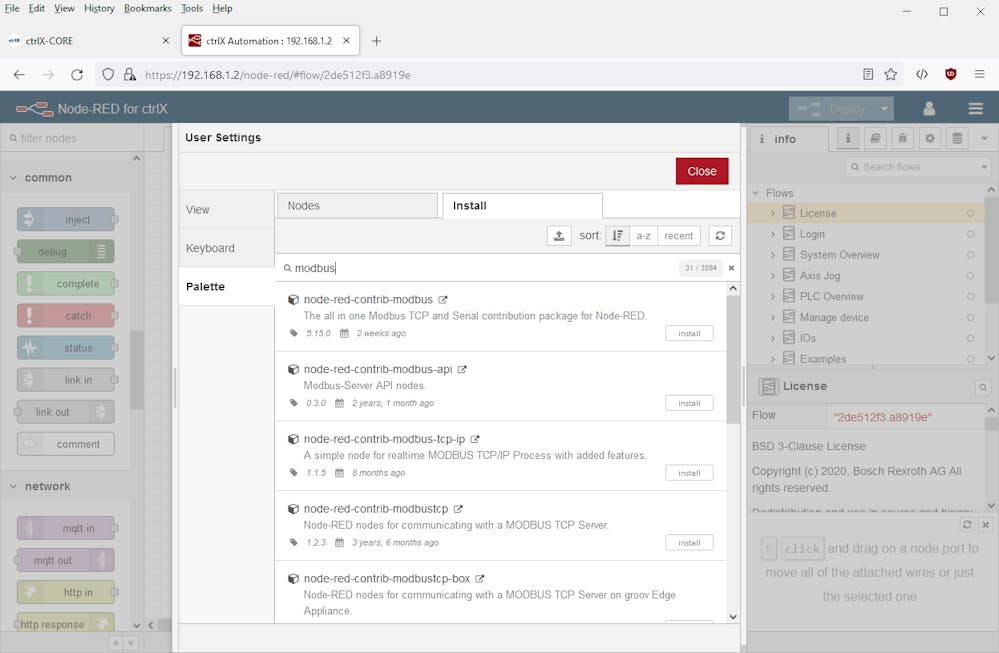Open the user account menu
Image resolution: width=999 pixels, height=653 pixels.
click(929, 109)
